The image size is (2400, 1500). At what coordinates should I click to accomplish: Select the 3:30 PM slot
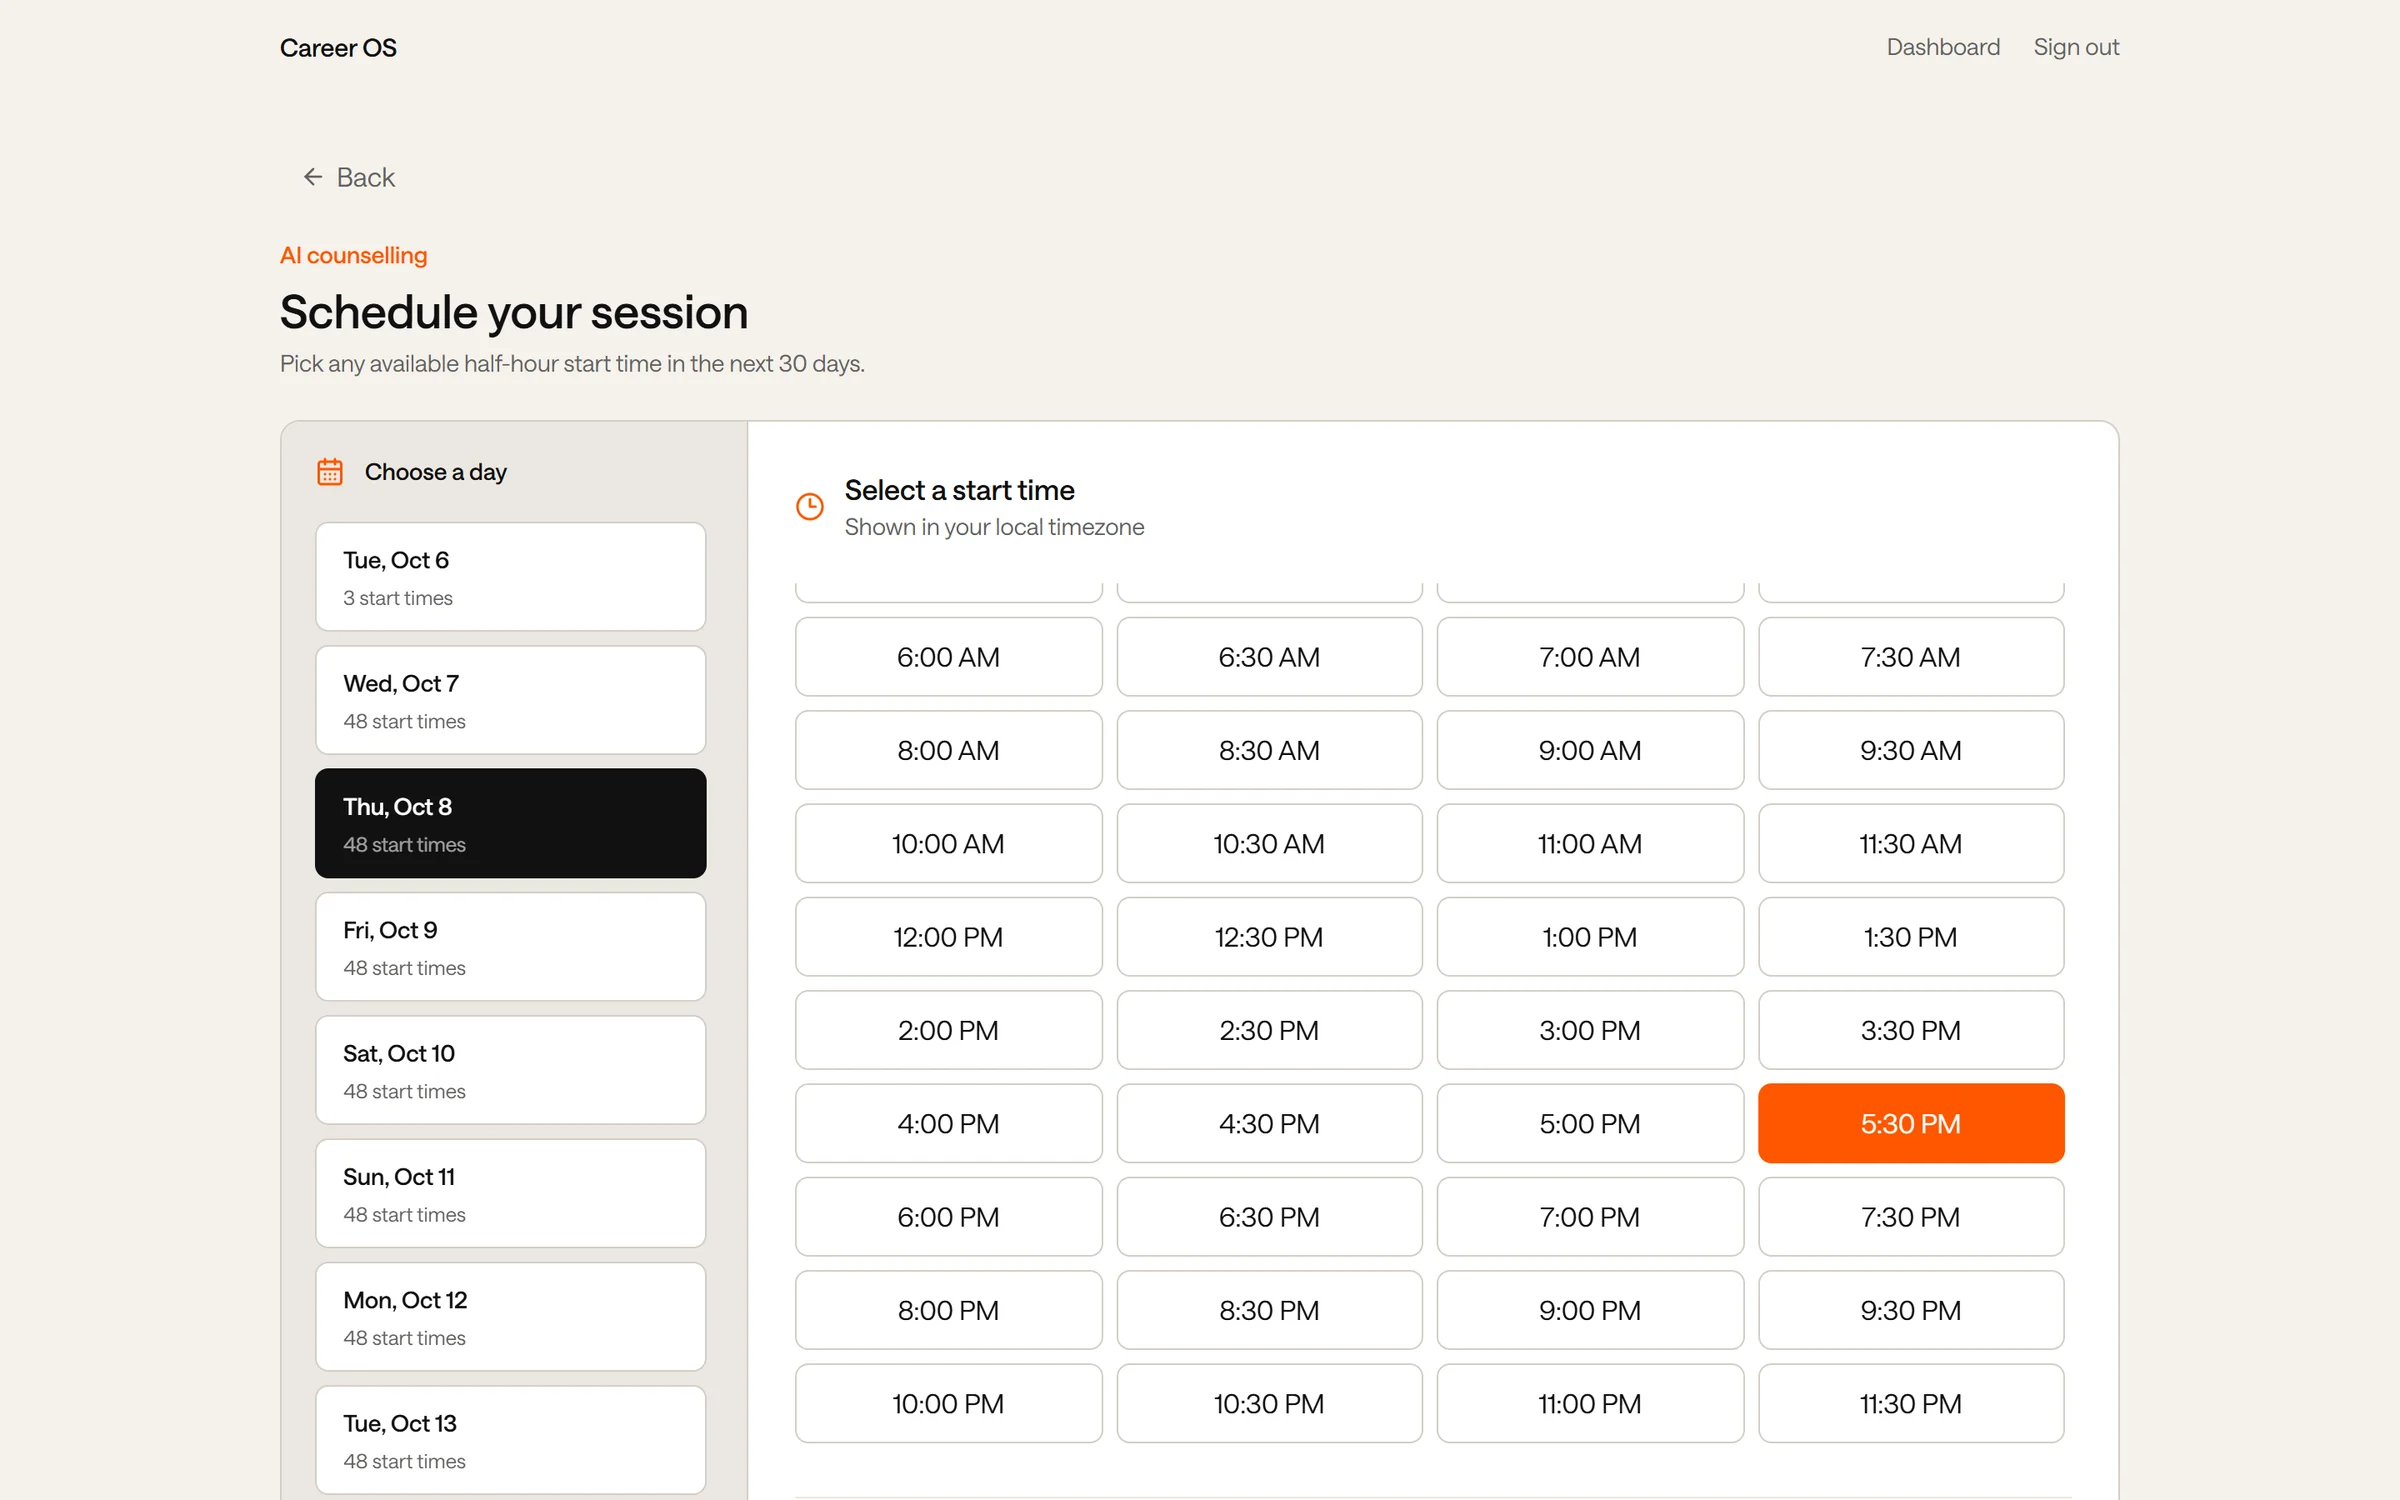click(1911, 1030)
